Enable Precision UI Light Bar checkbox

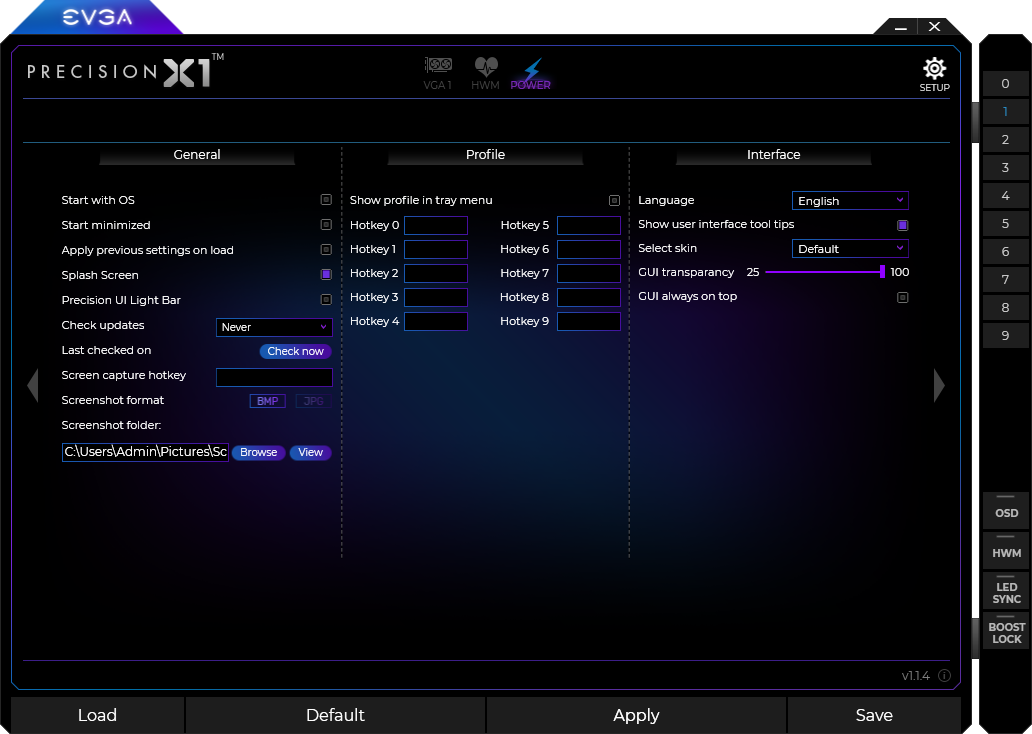coord(326,300)
